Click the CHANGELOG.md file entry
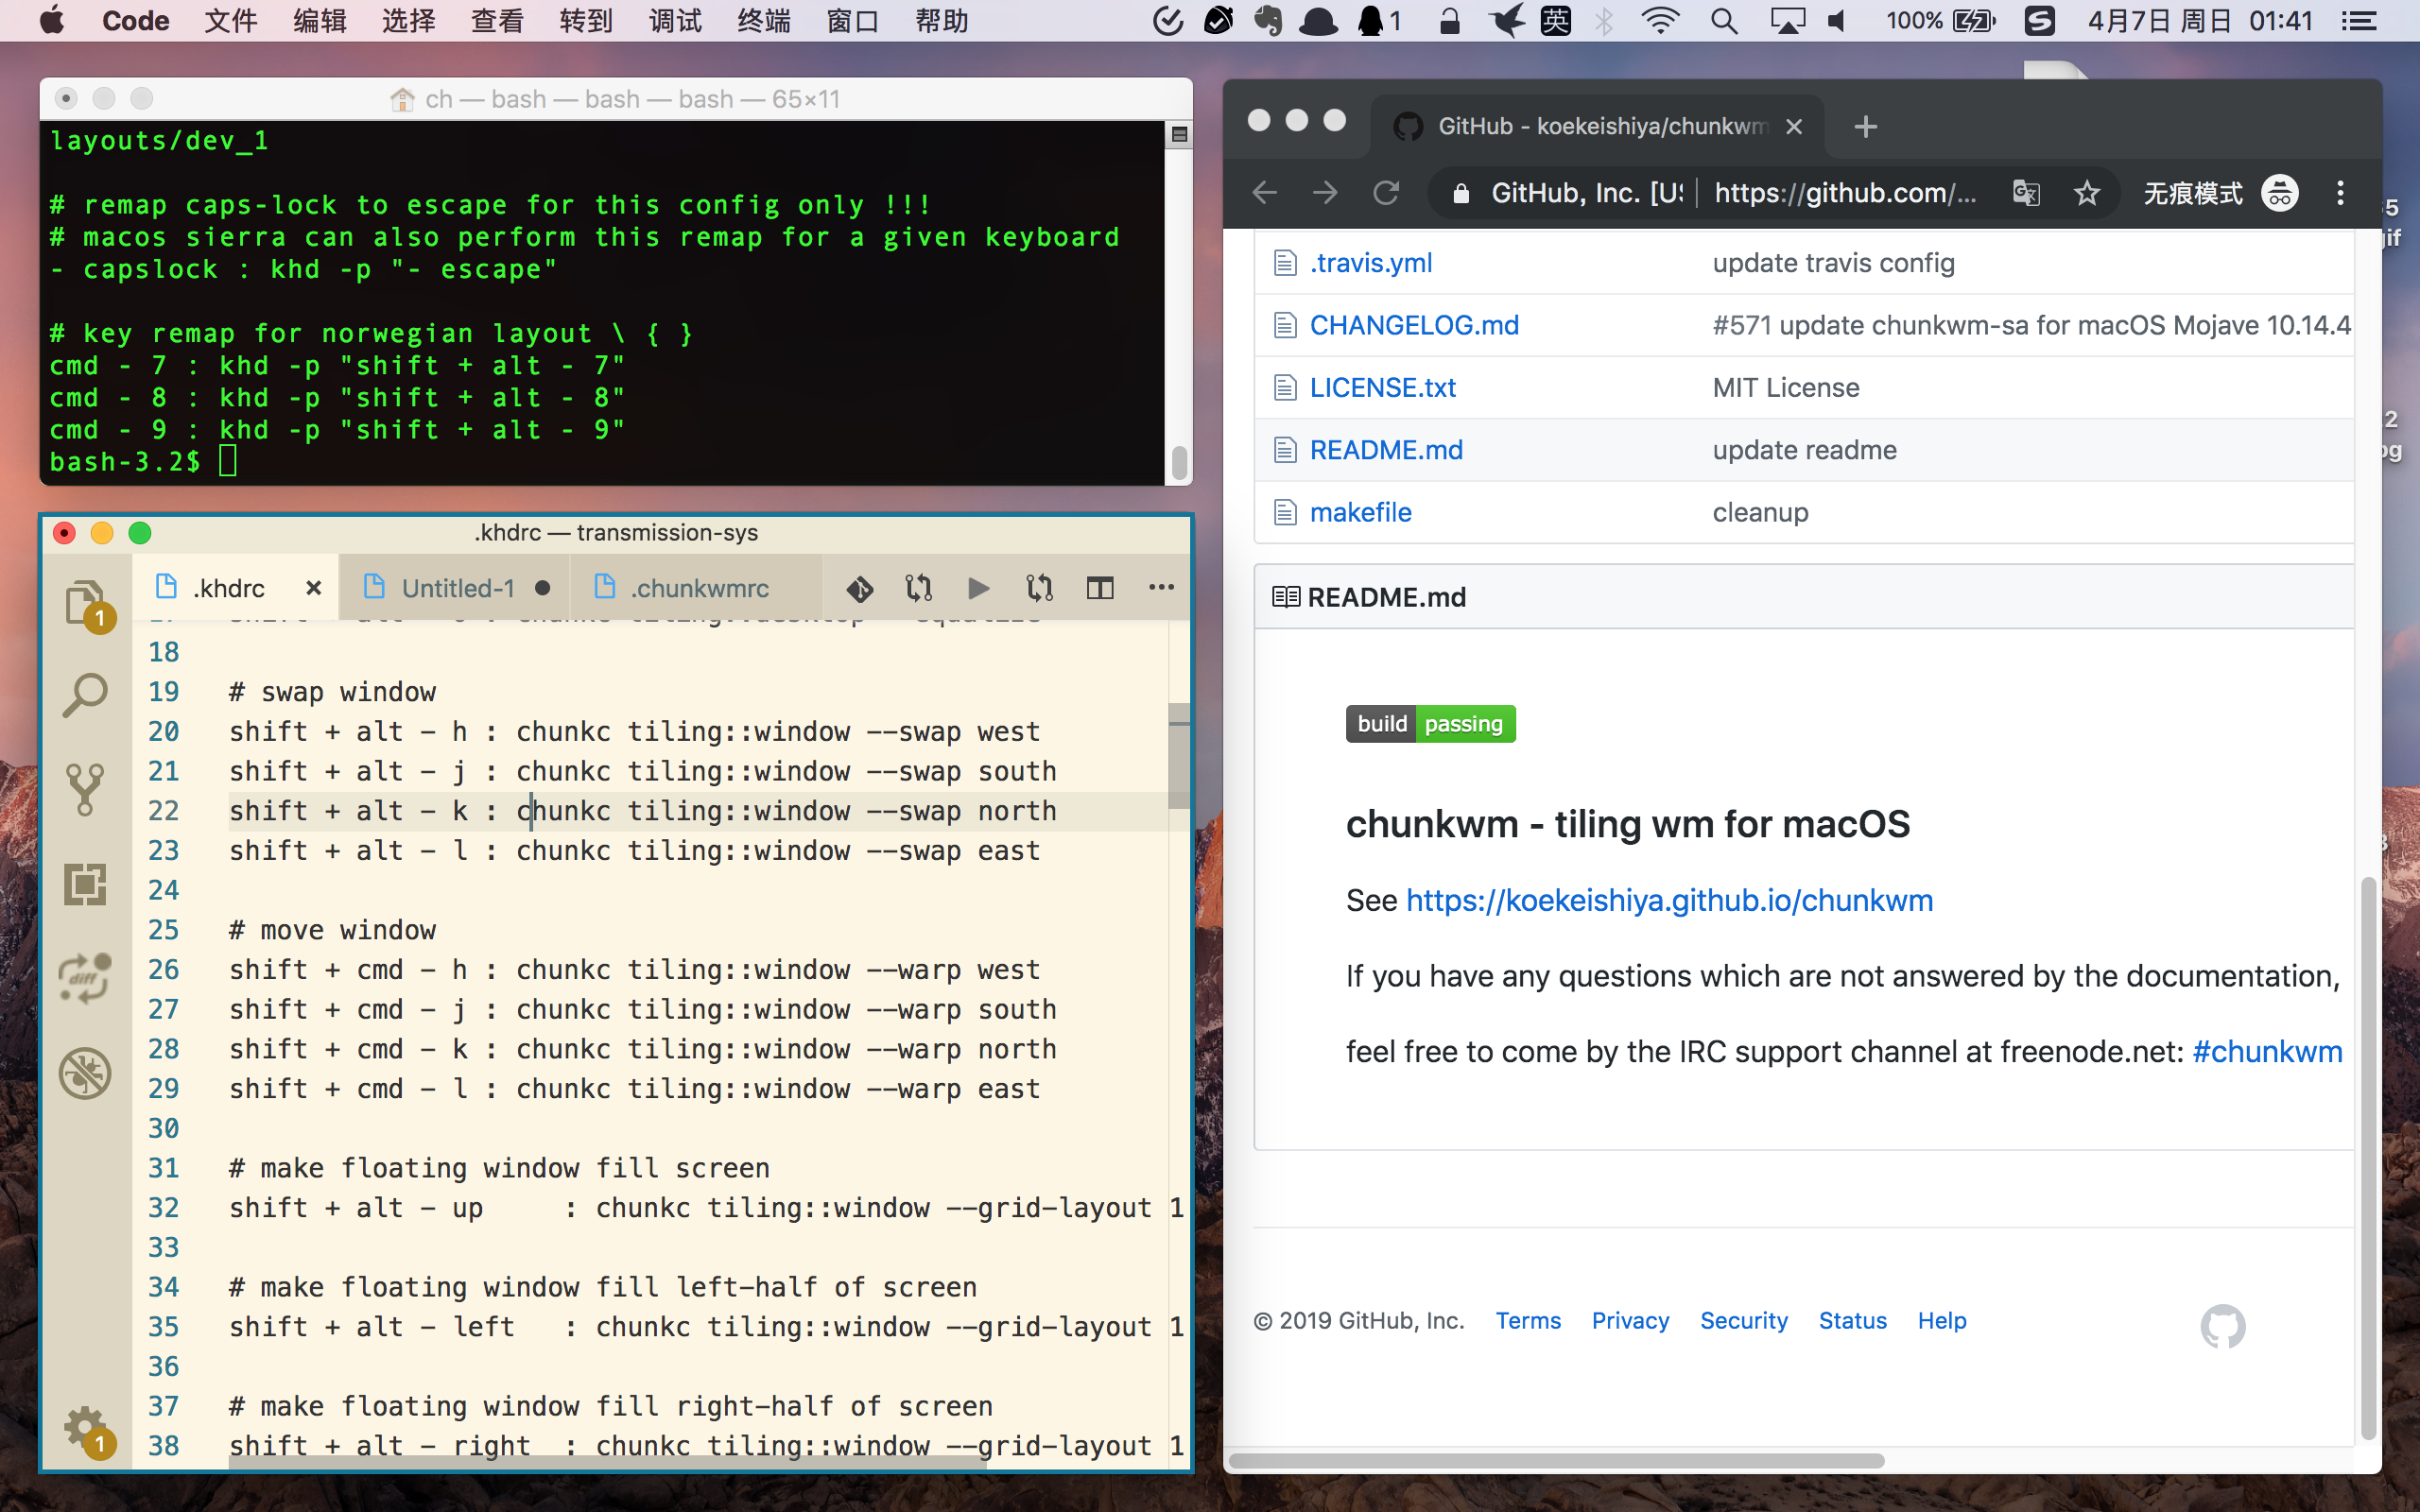This screenshot has width=2420, height=1512. point(1413,324)
